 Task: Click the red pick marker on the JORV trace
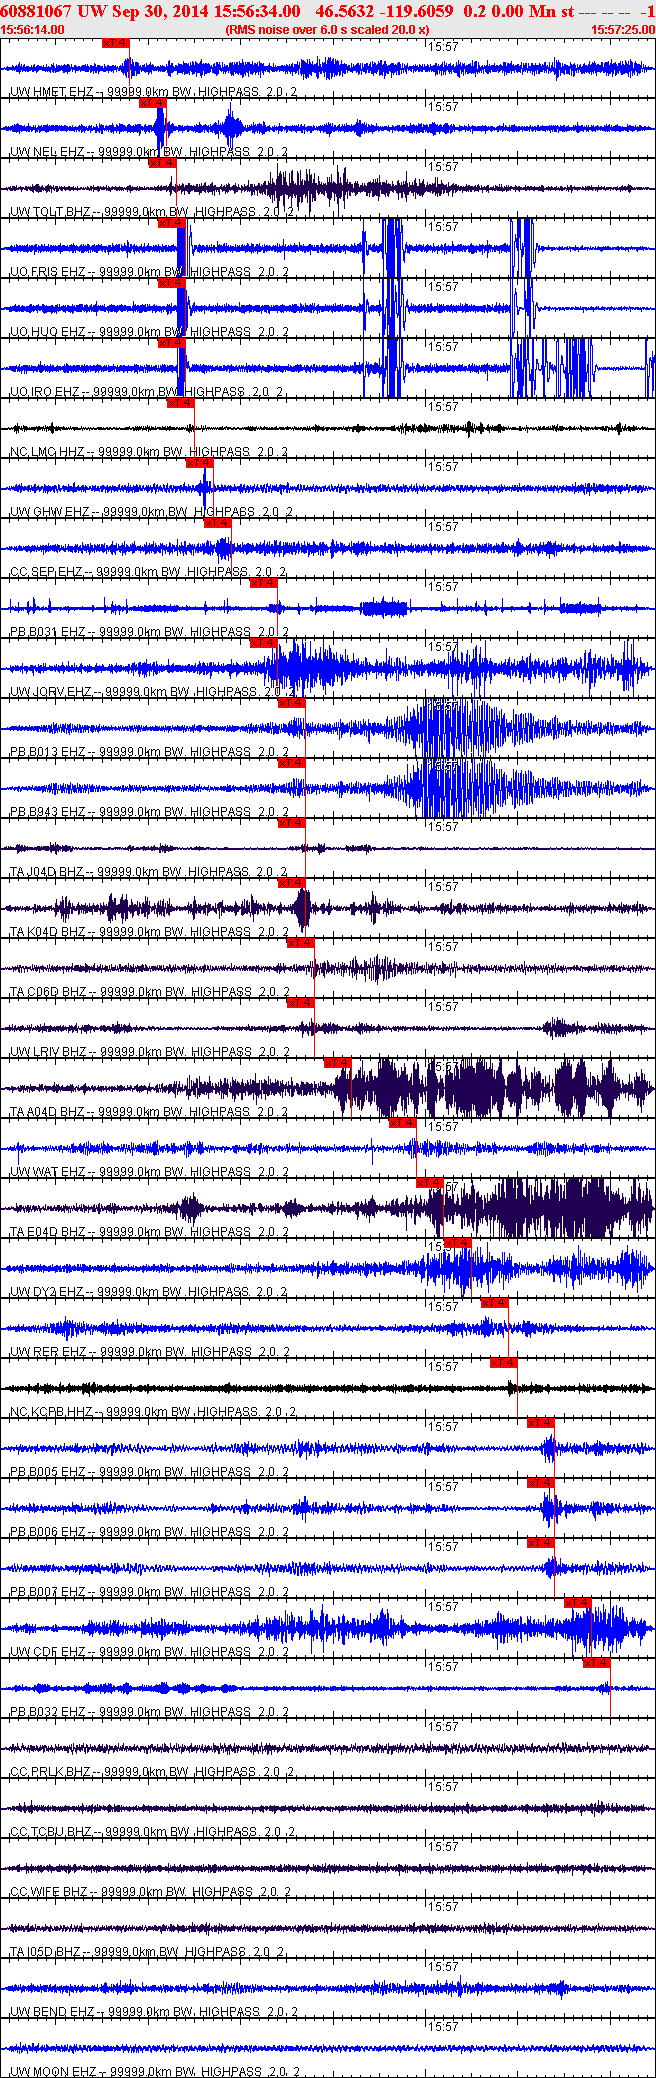pyautogui.click(x=263, y=643)
